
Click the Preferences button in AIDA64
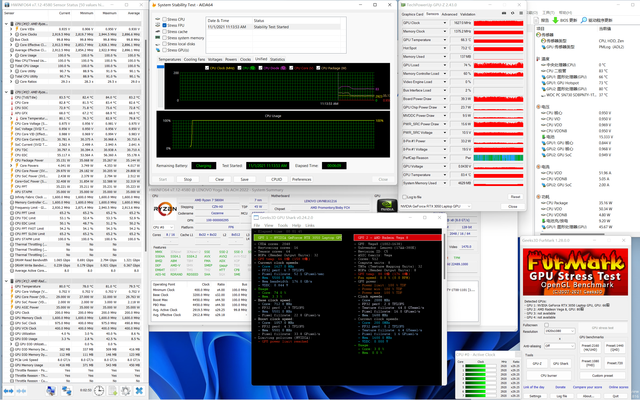pos(300,180)
